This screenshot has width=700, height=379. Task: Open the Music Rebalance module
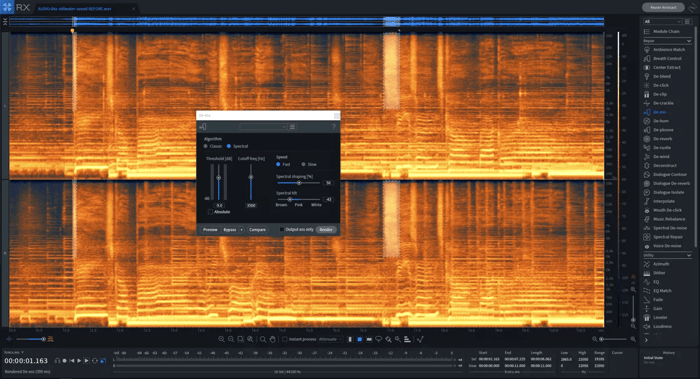click(664, 219)
